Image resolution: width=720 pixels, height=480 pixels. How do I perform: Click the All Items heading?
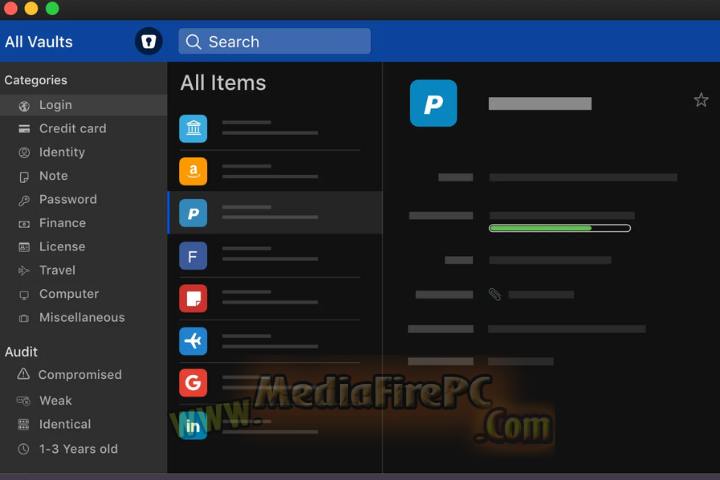click(x=223, y=83)
